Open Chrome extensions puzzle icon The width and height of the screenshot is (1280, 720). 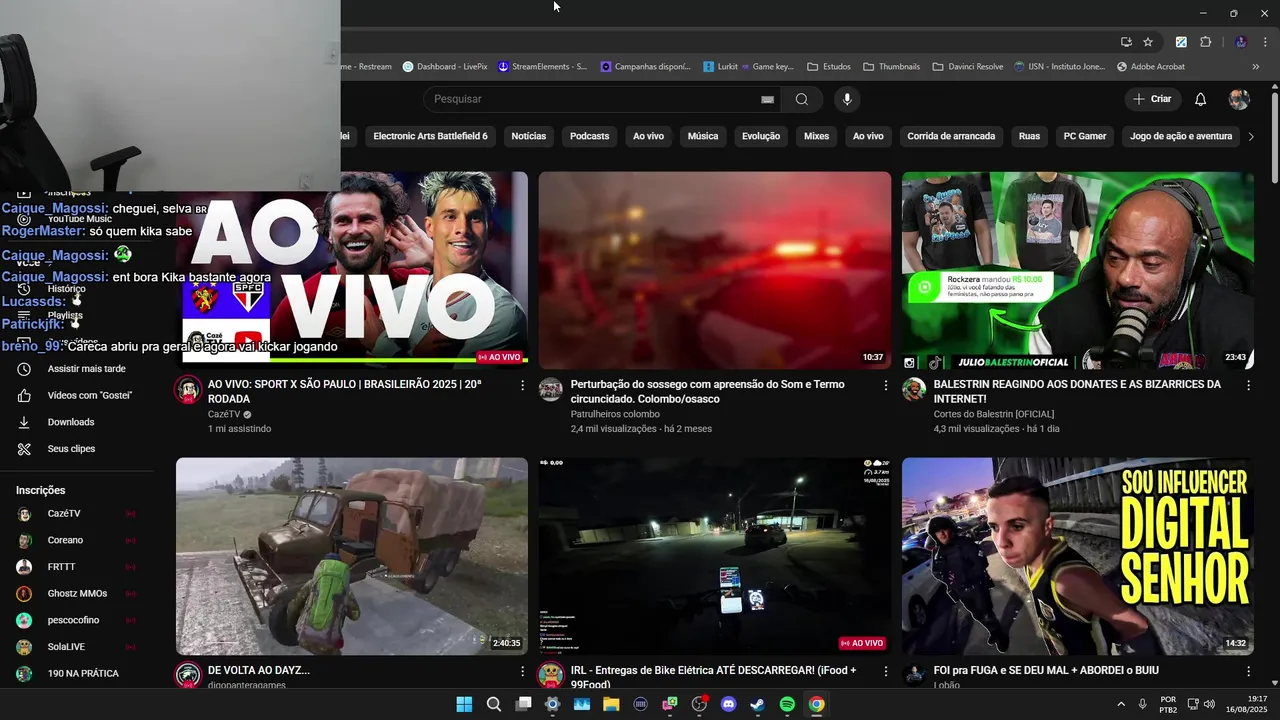click(1205, 42)
